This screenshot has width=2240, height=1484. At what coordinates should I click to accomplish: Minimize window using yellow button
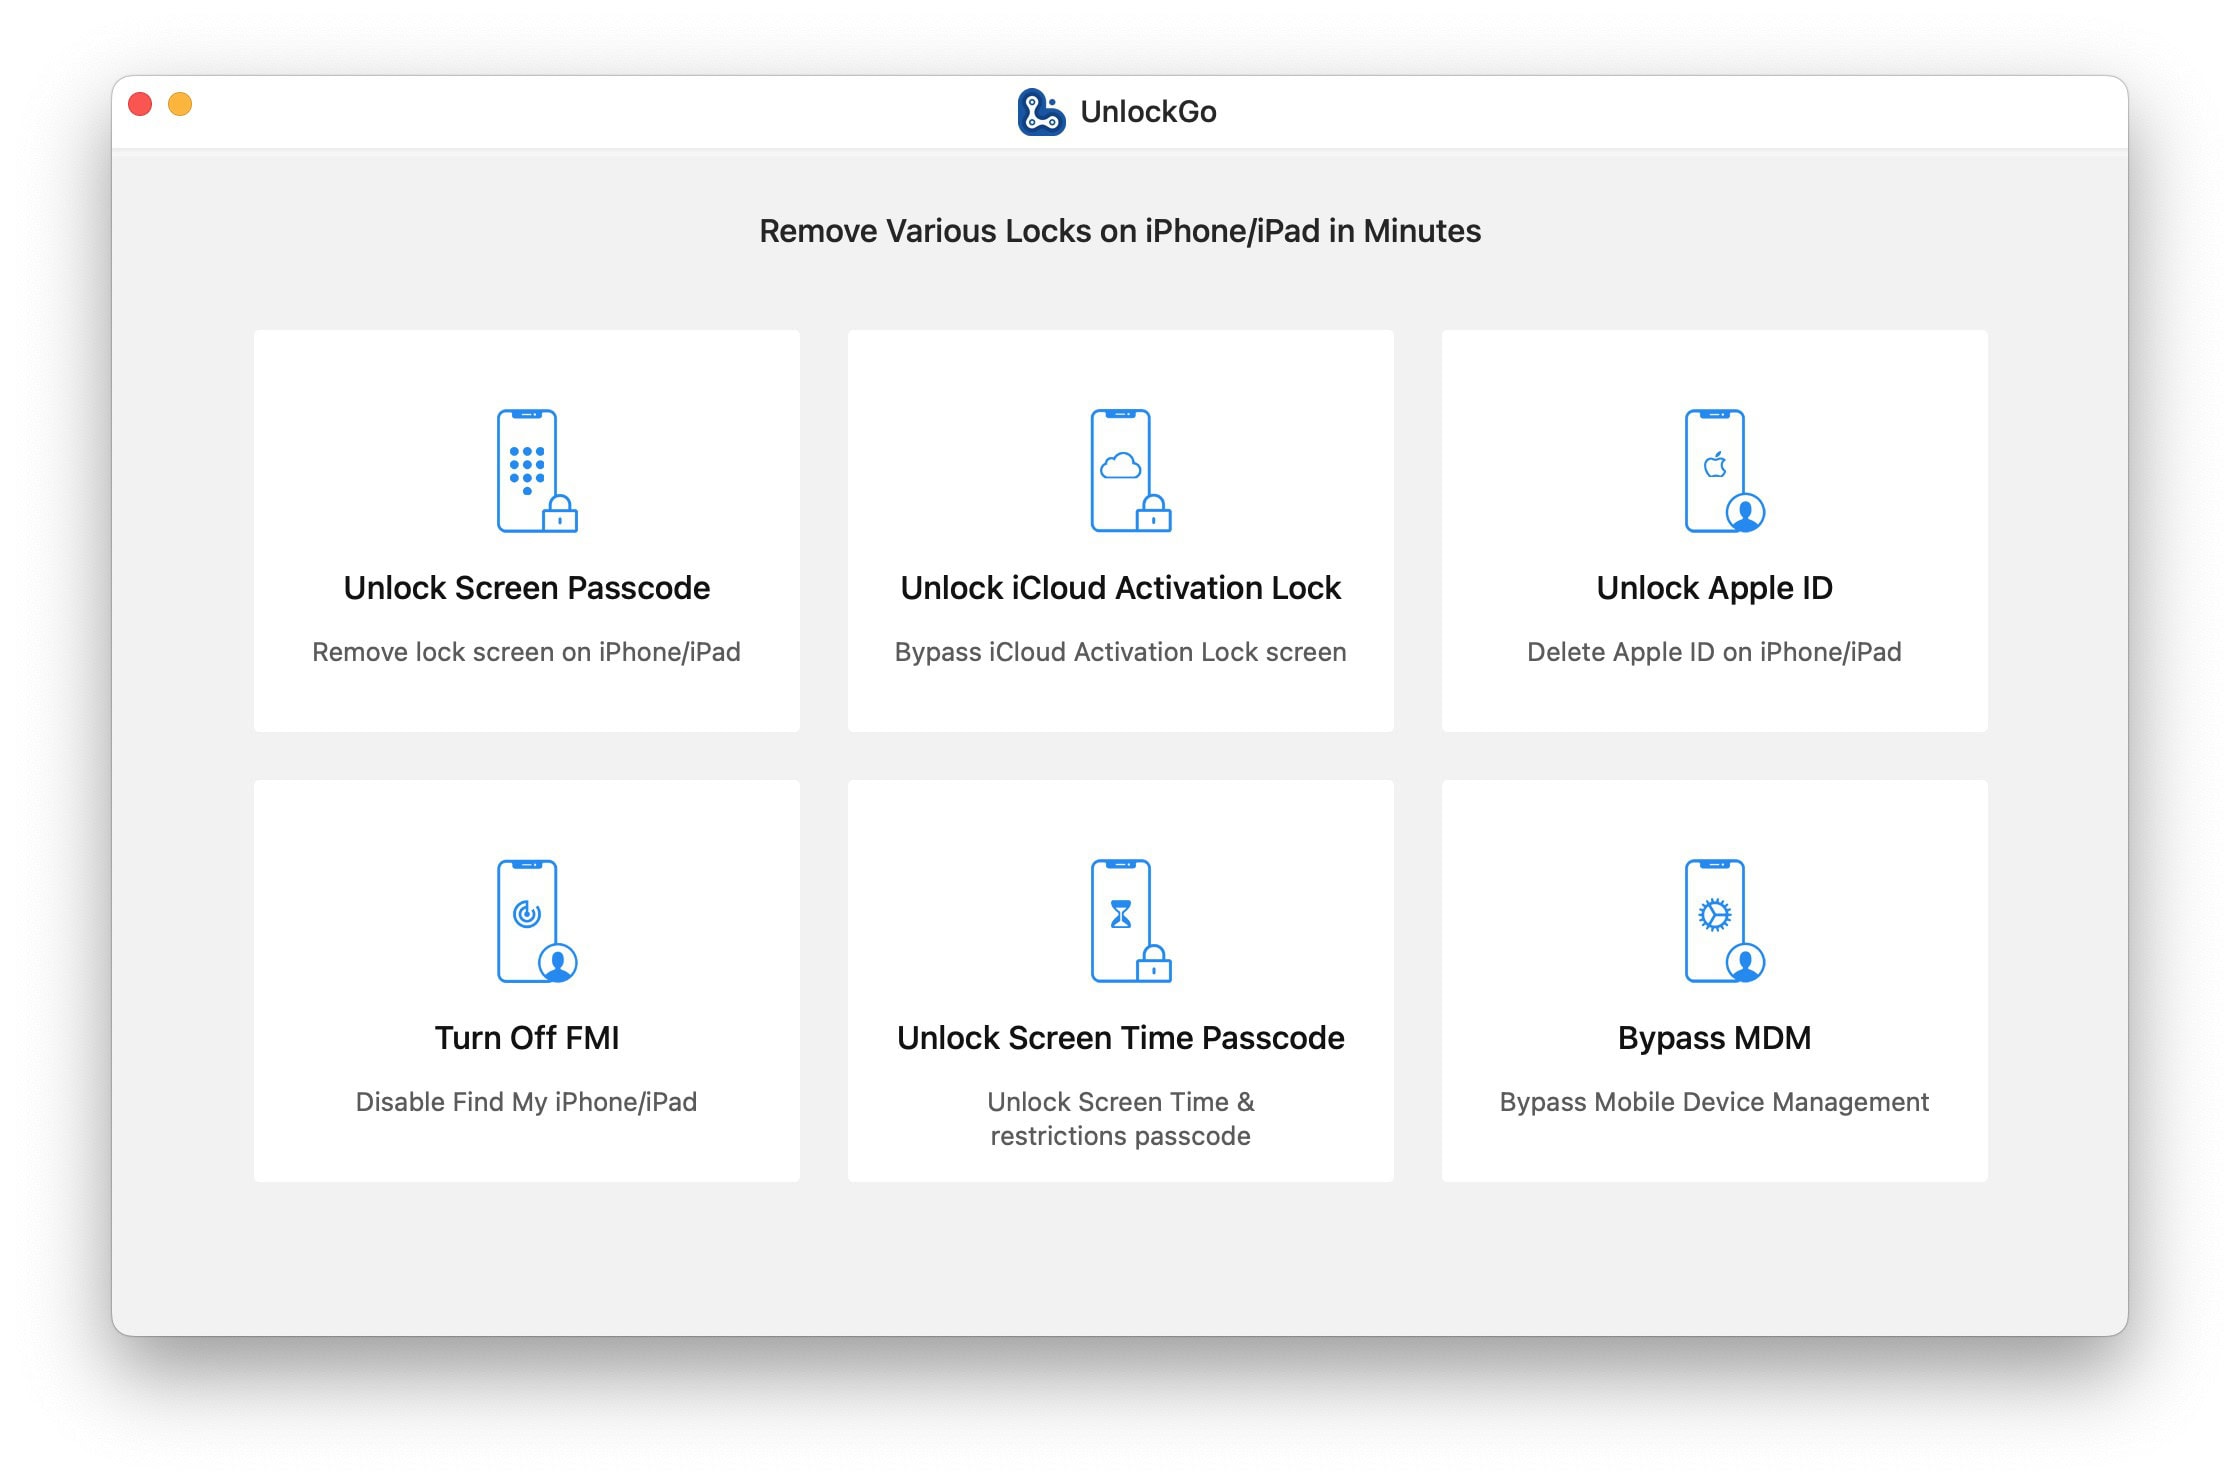[180, 104]
